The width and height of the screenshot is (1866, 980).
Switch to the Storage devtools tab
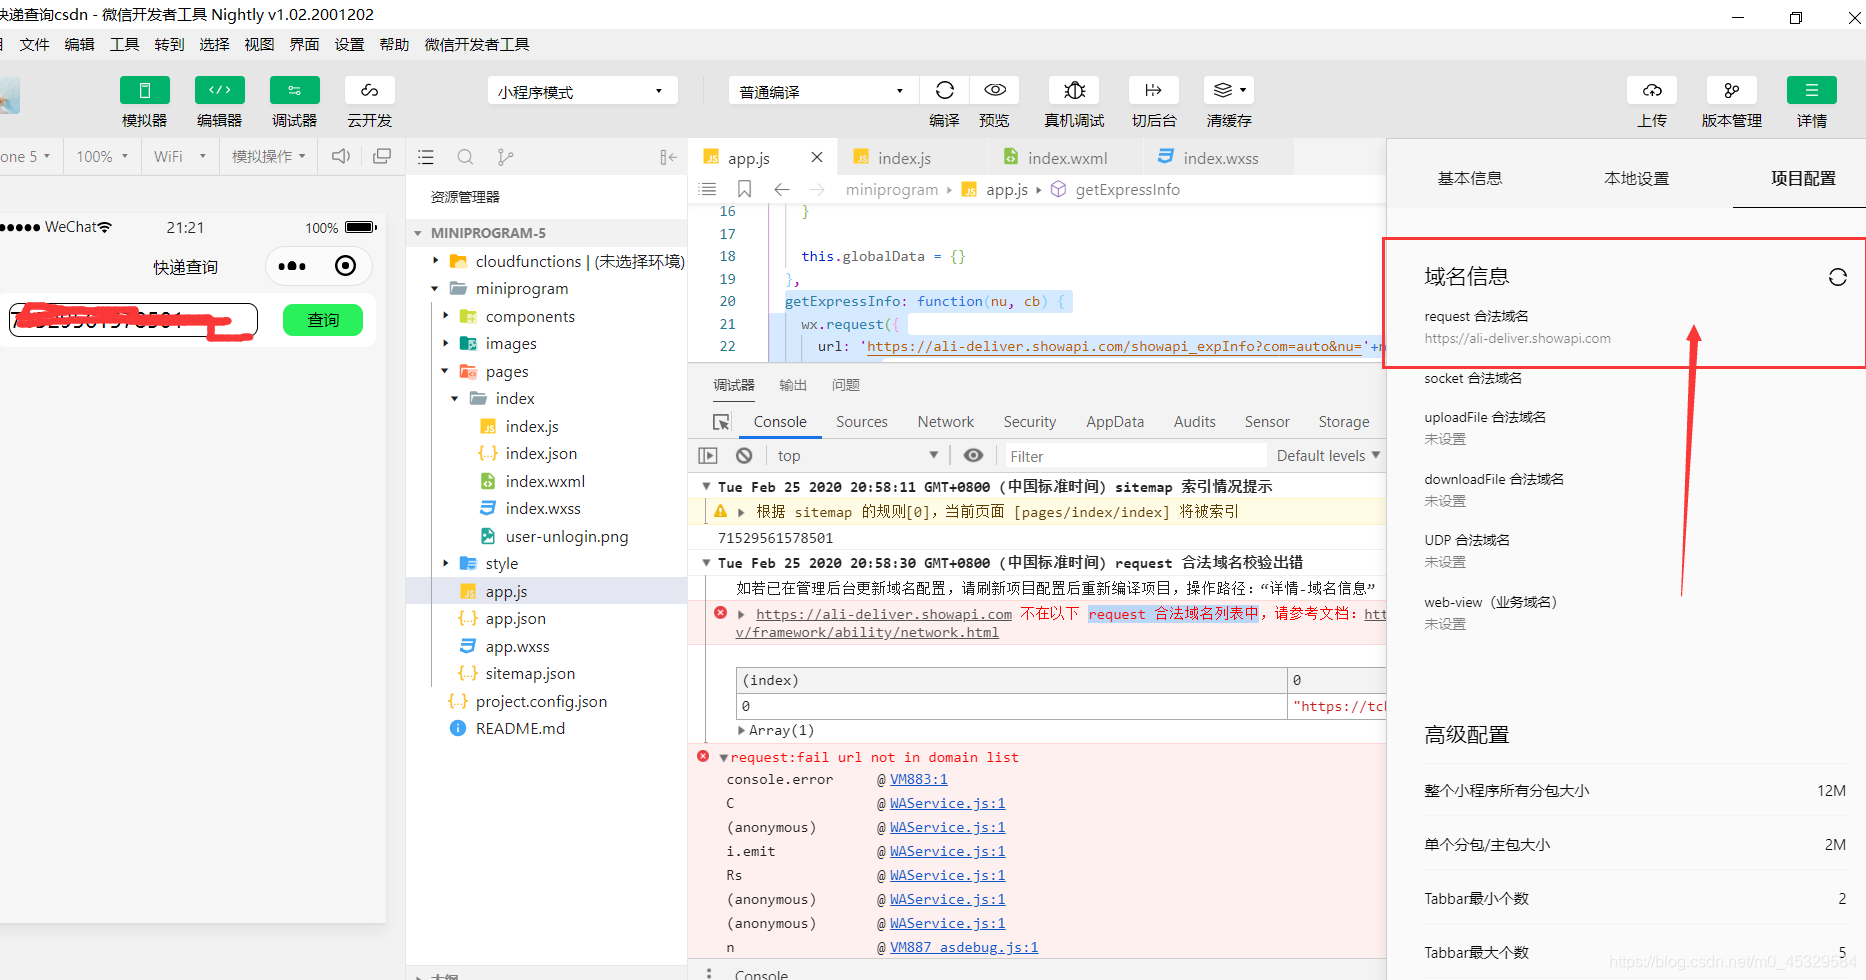(x=1344, y=422)
